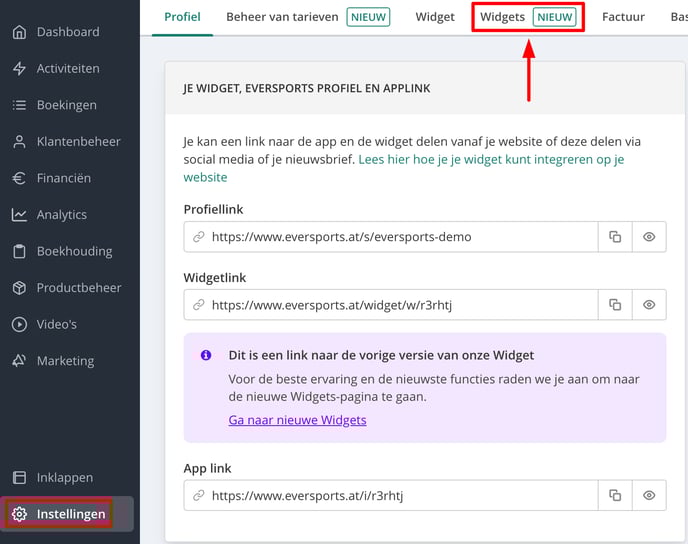Switch to the Profiel tab
This screenshot has height=544, width=688.
click(x=182, y=17)
